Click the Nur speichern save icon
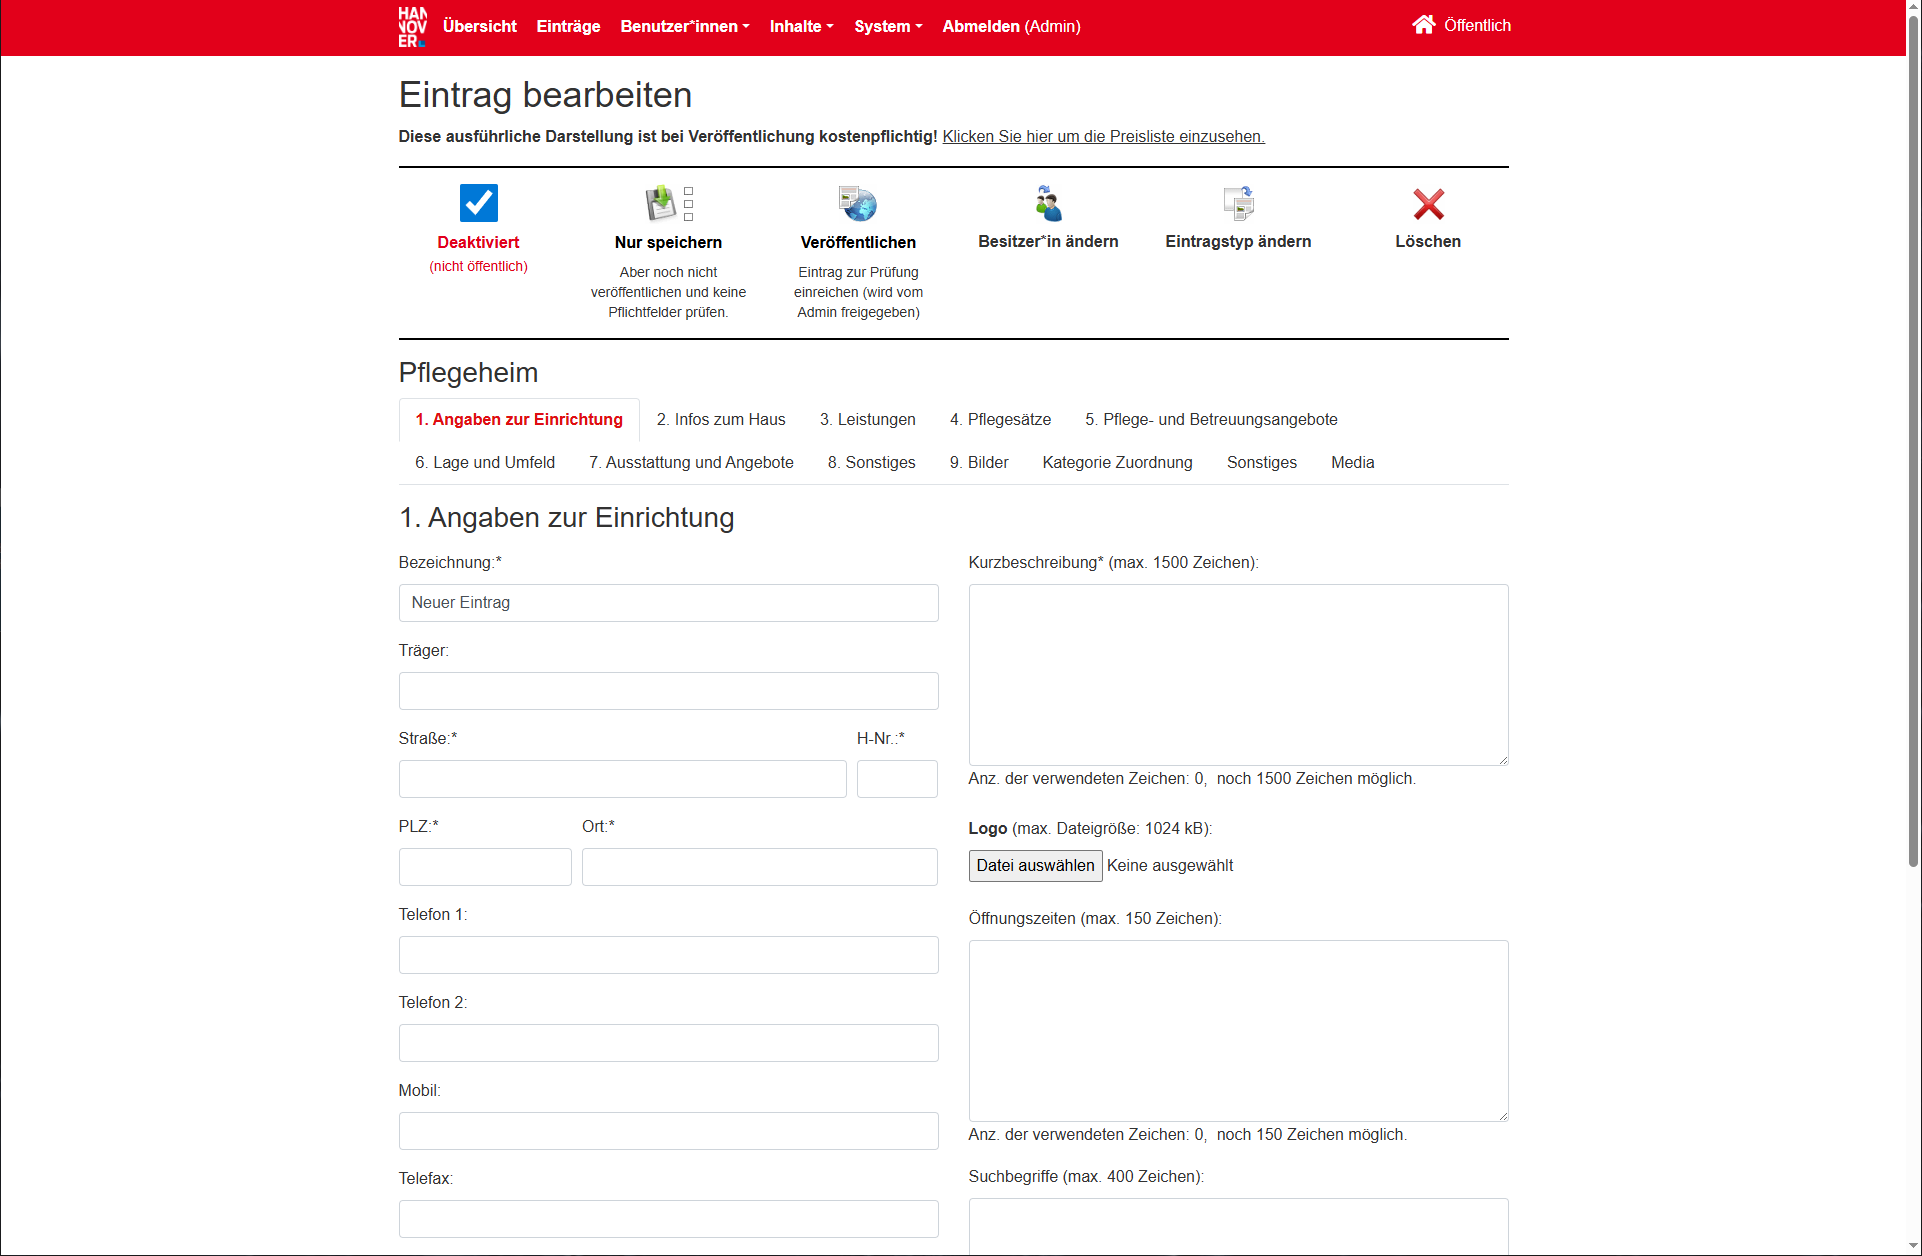 [x=666, y=203]
